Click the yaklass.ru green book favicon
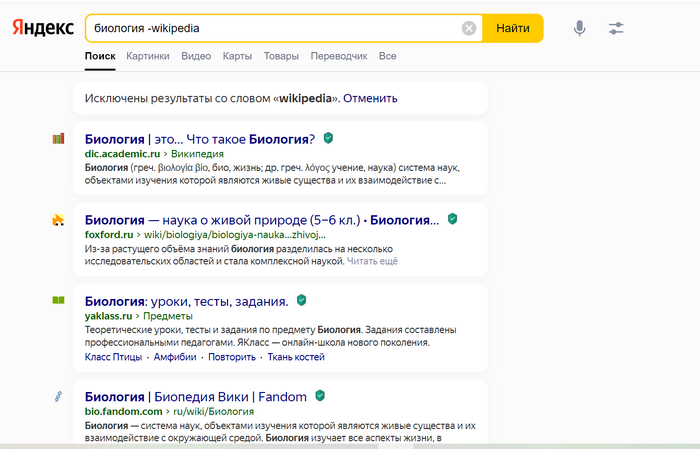 pyautogui.click(x=58, y=300)
